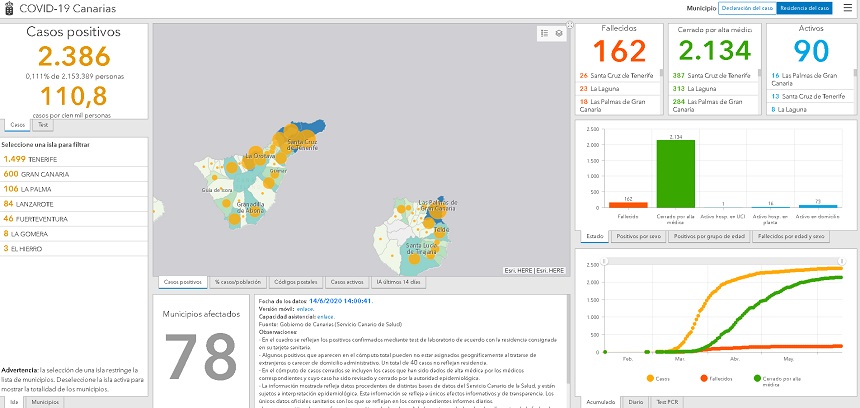Switch to the Municipios tab

43,401
